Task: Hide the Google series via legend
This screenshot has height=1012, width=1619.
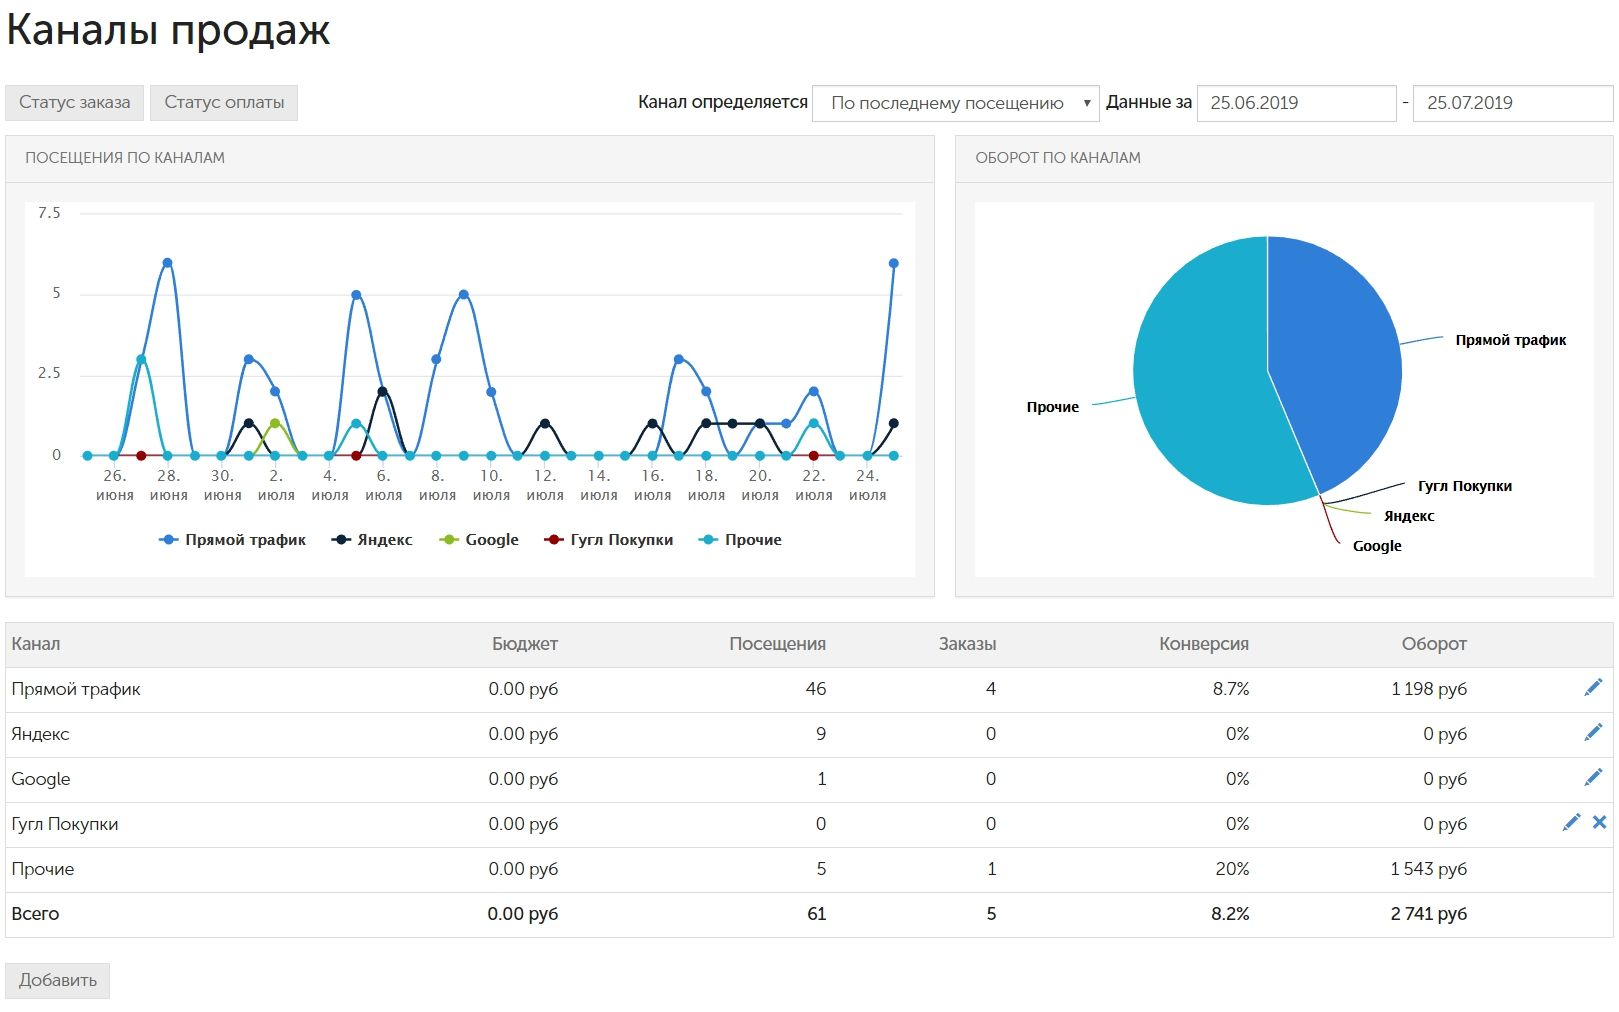Action: click(479, 540)
